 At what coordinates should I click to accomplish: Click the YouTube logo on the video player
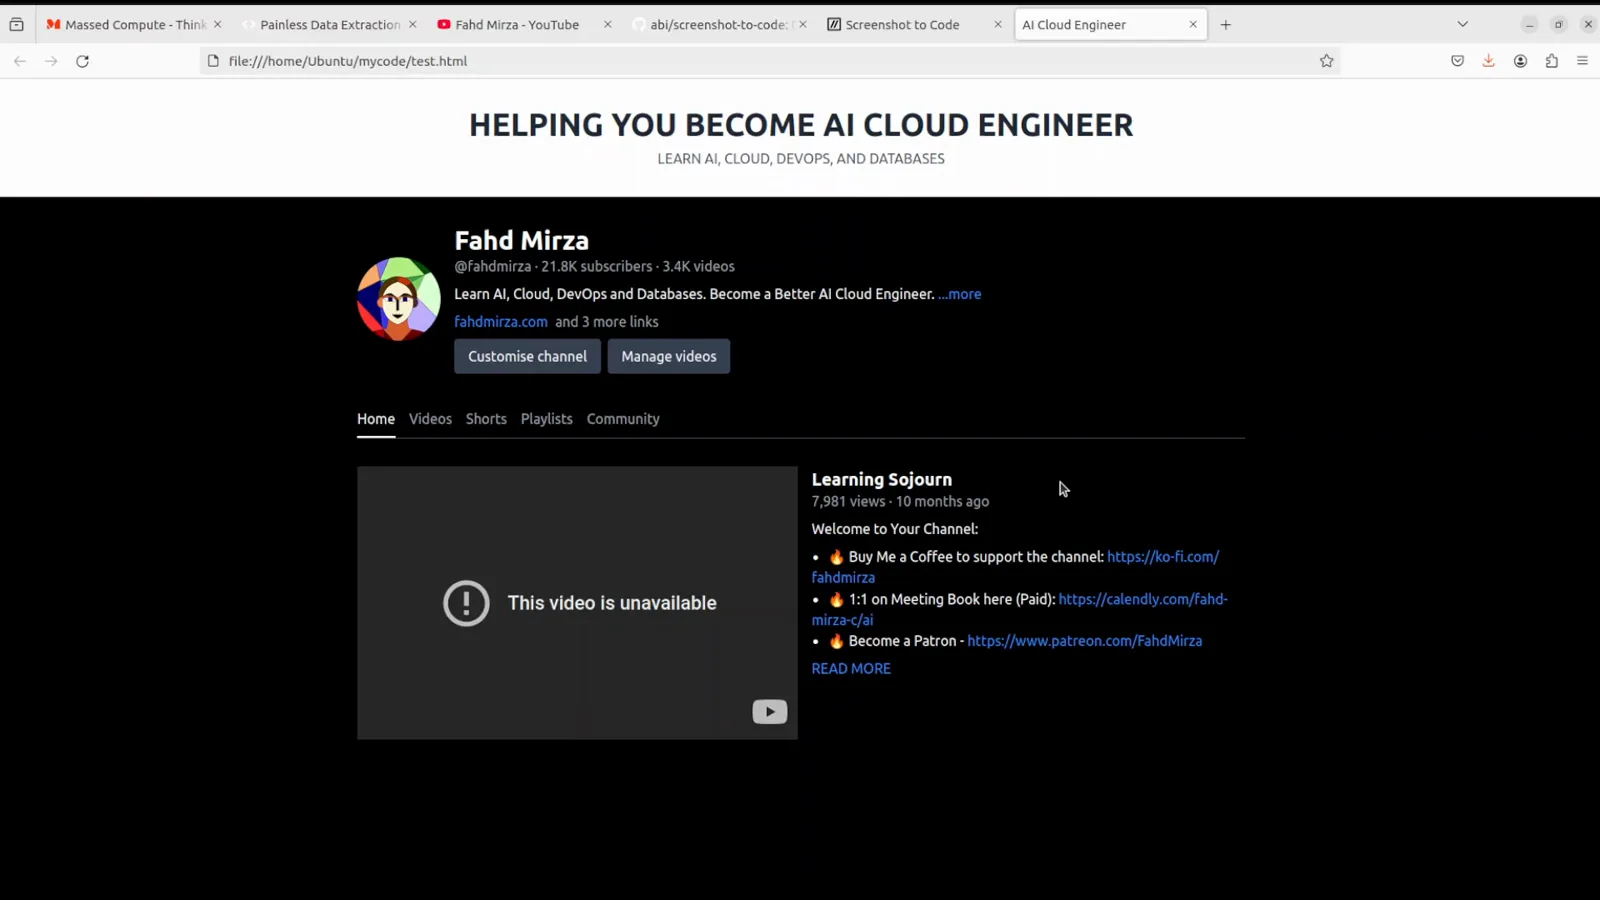point(769,712)
